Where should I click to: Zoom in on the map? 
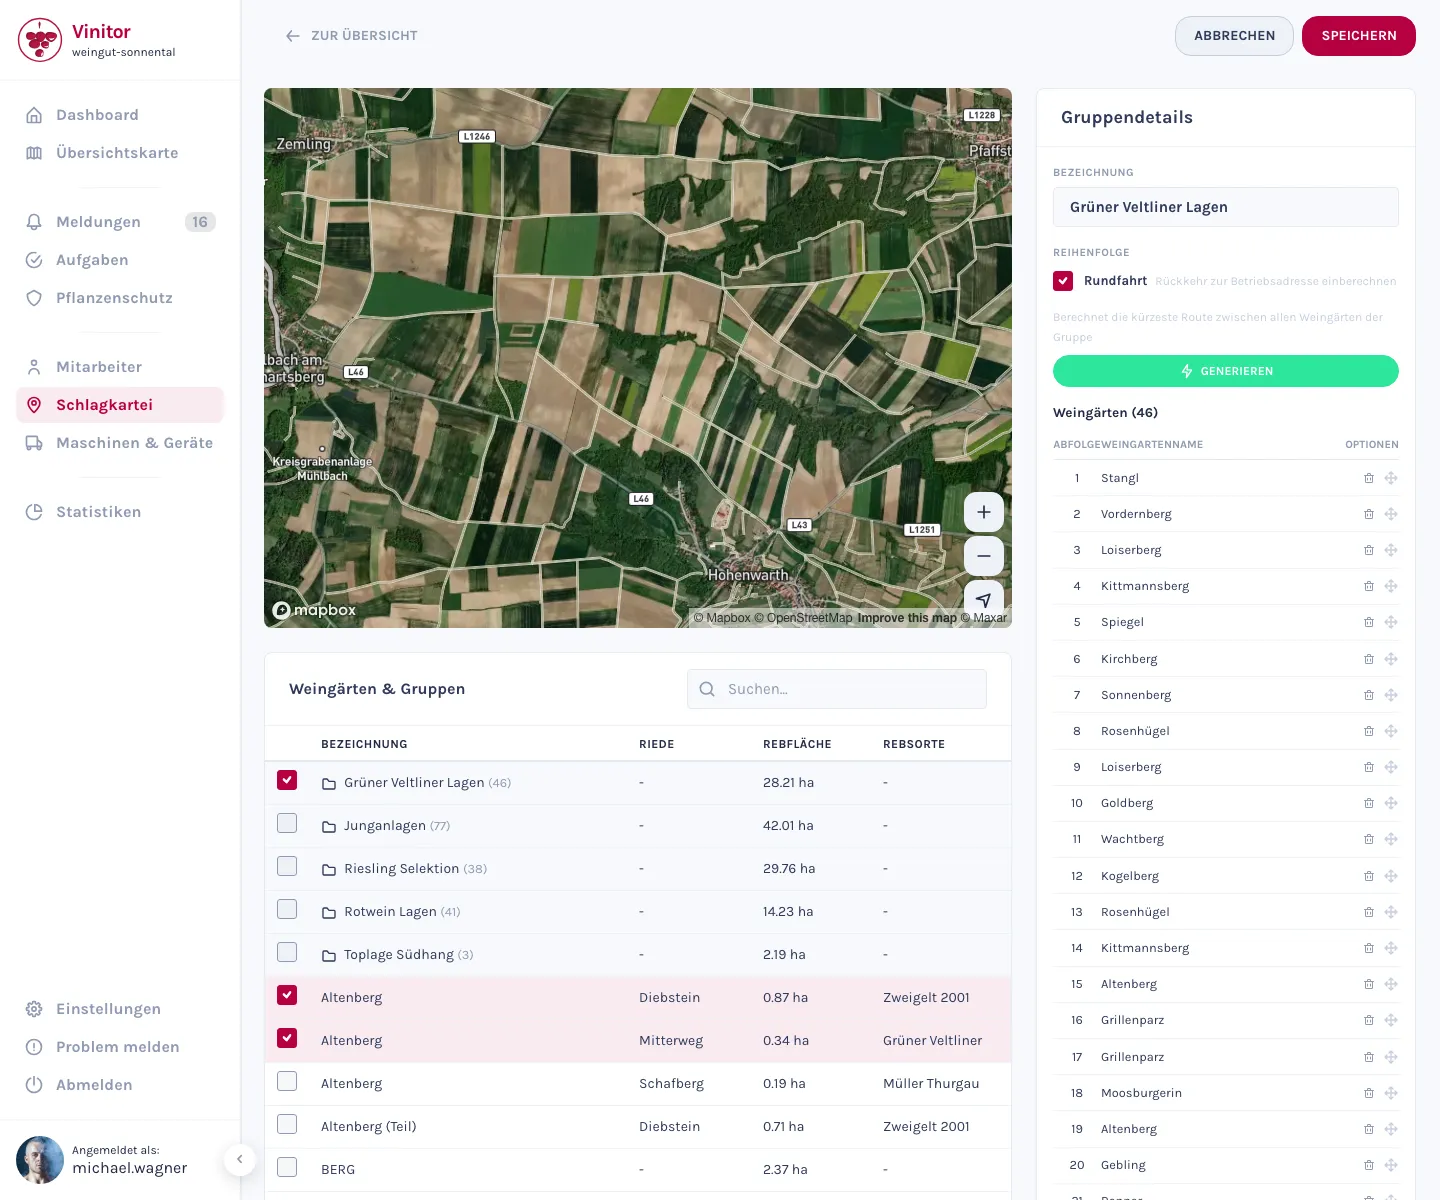point(984,512)
